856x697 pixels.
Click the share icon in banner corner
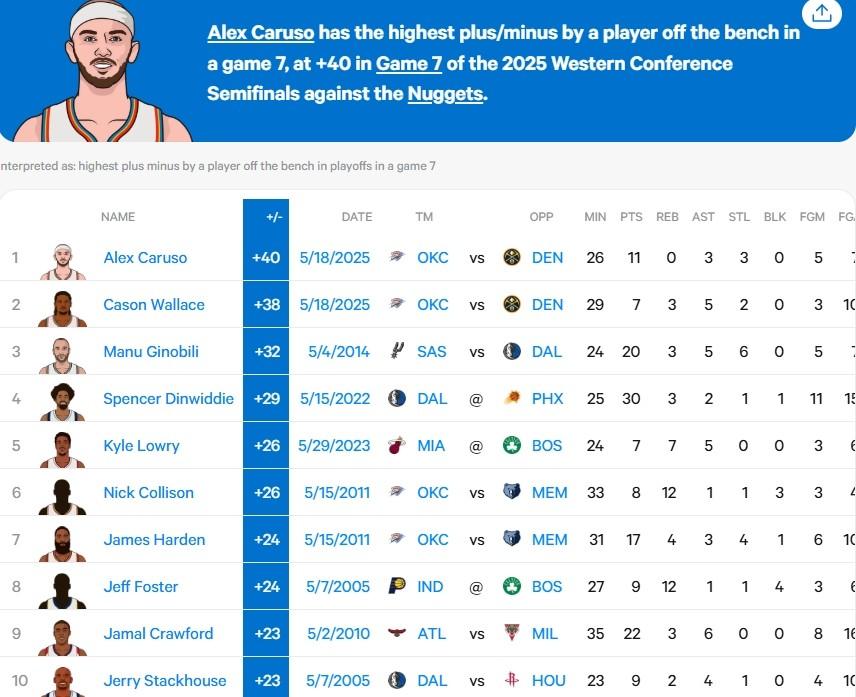click(x=822, y=13)
